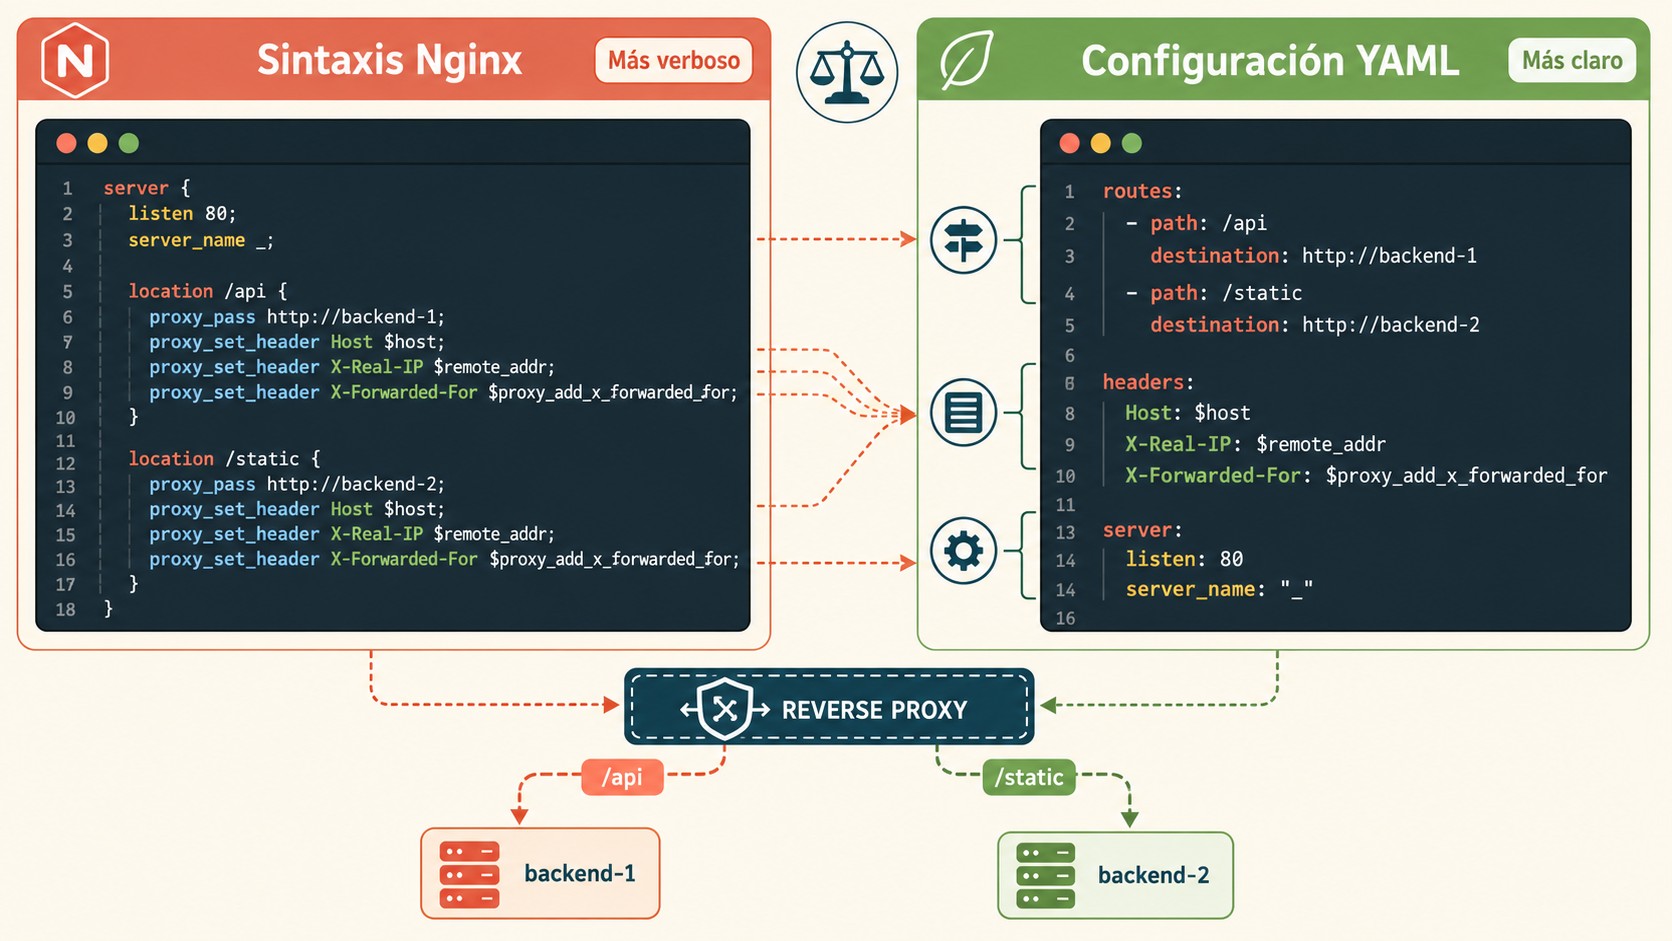
Task: Click the leaf icon beside Configuración YAML
Action: coord(966,60)
